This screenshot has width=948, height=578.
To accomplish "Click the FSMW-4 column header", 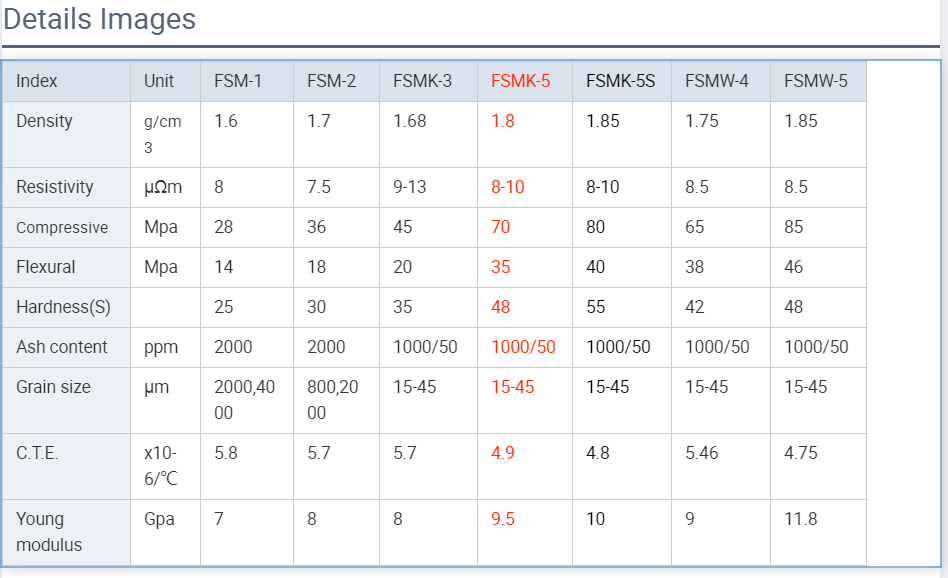I will click(x=716, y=81).
